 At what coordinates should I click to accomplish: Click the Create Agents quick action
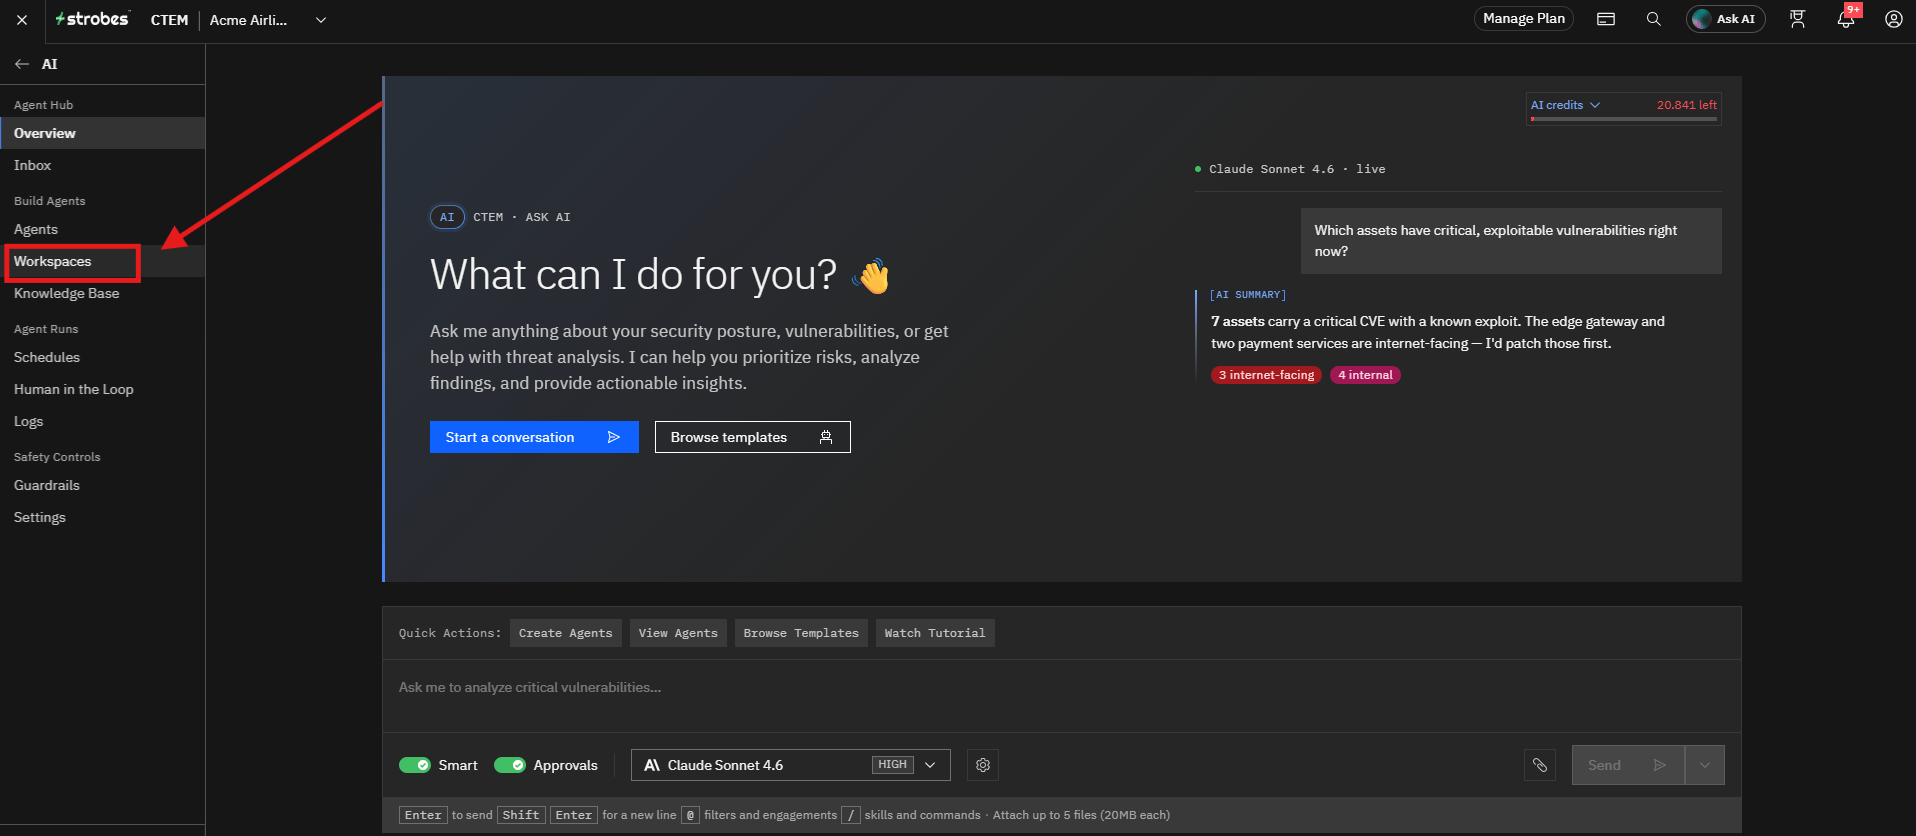click(x=566, y=633)
